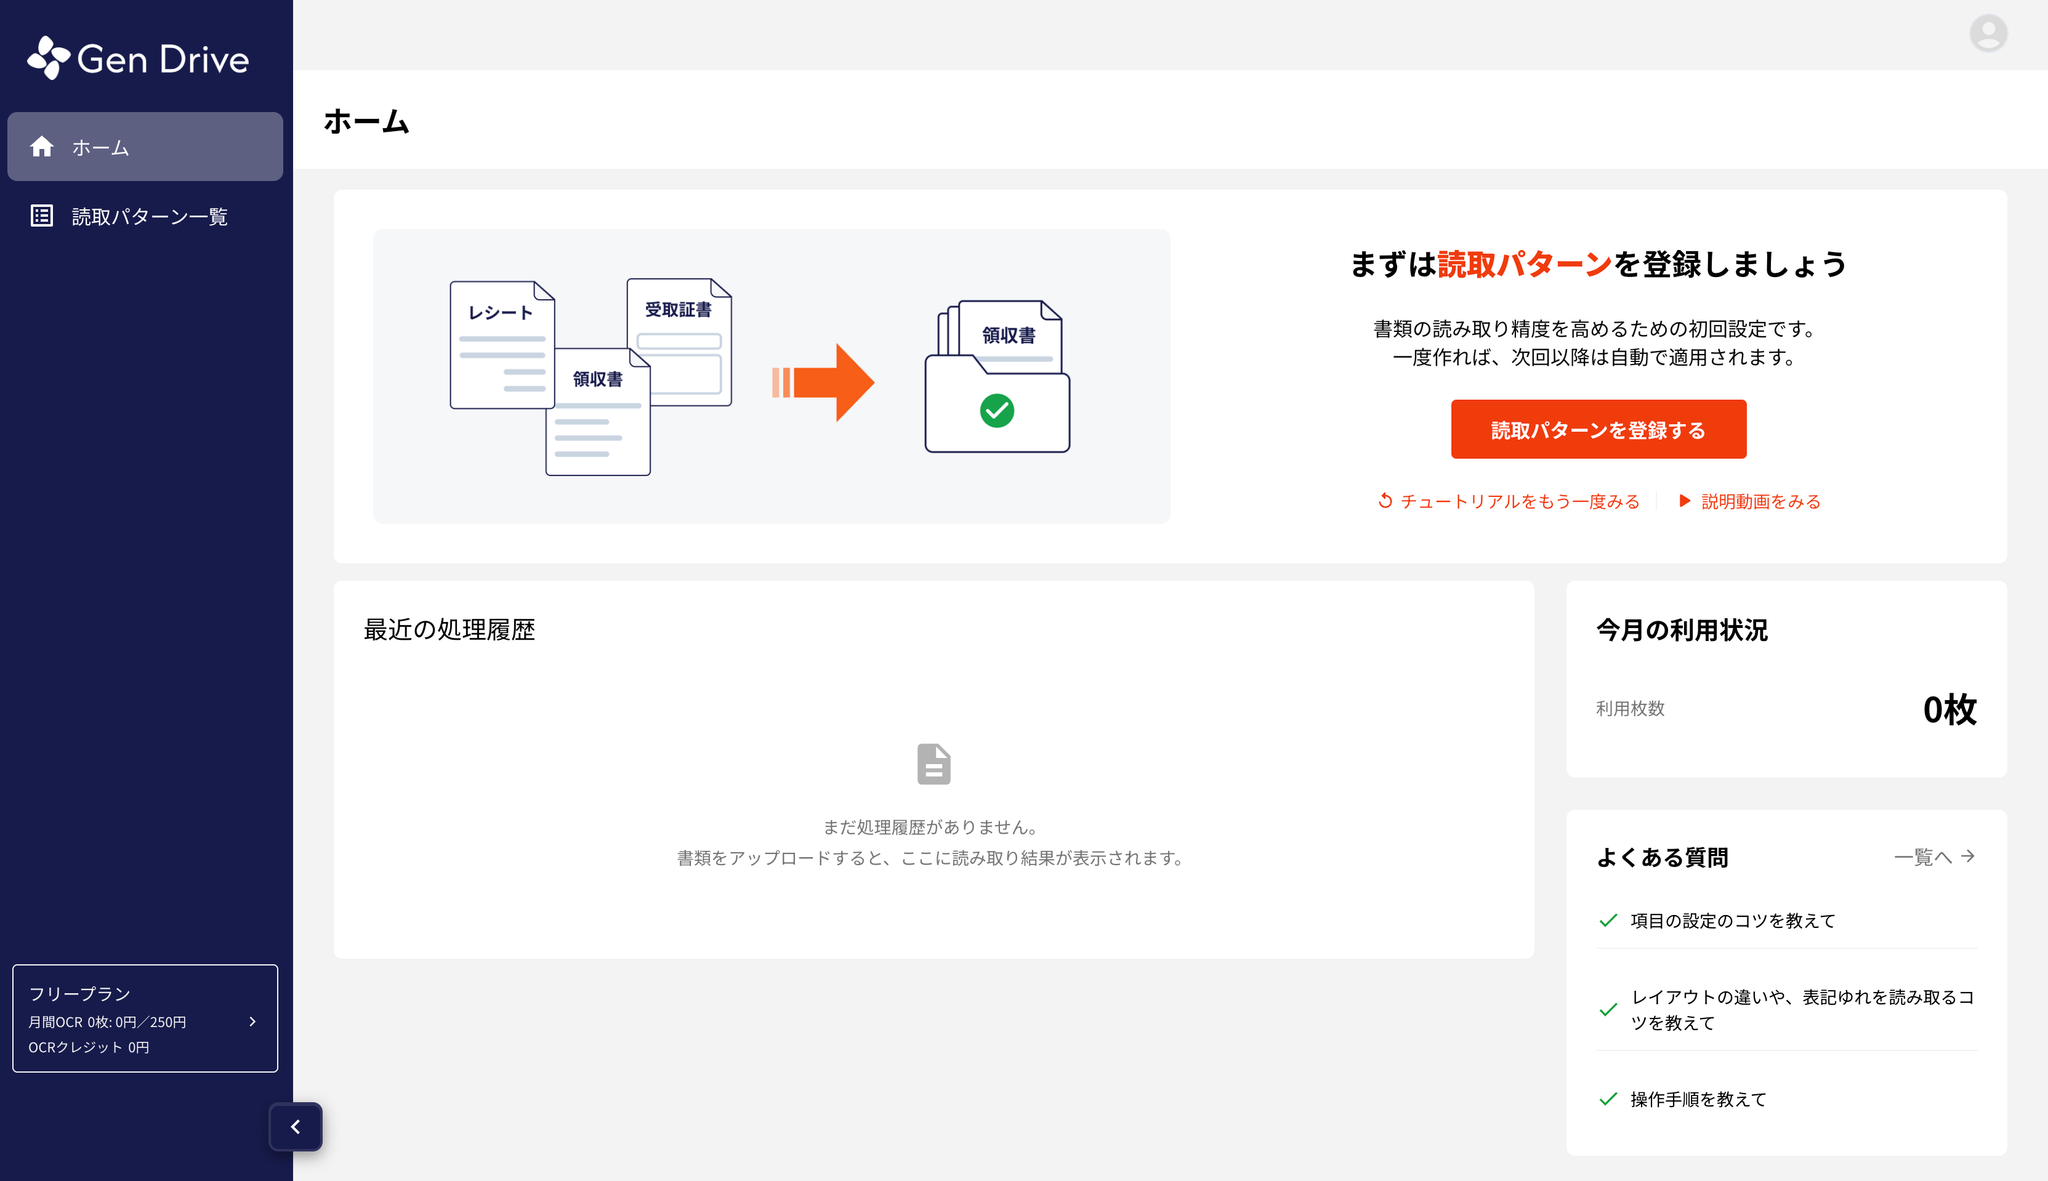Click the replay icon beside チュートリアルをもう一度みる
Viewport: 2048px width, 1181px height.
1385,501
